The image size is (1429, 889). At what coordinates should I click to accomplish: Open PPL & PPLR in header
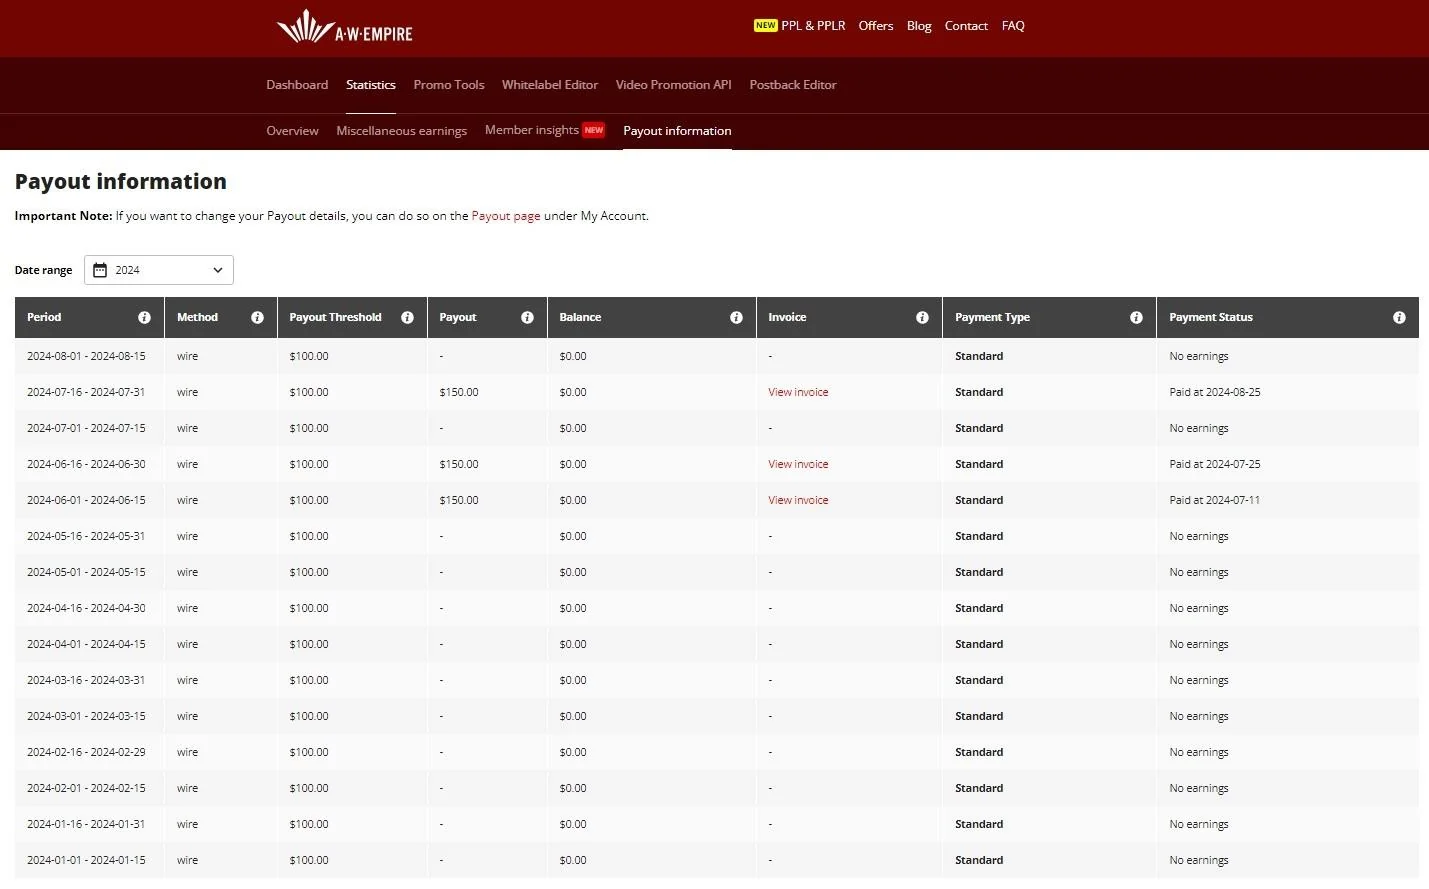(812, 26)
